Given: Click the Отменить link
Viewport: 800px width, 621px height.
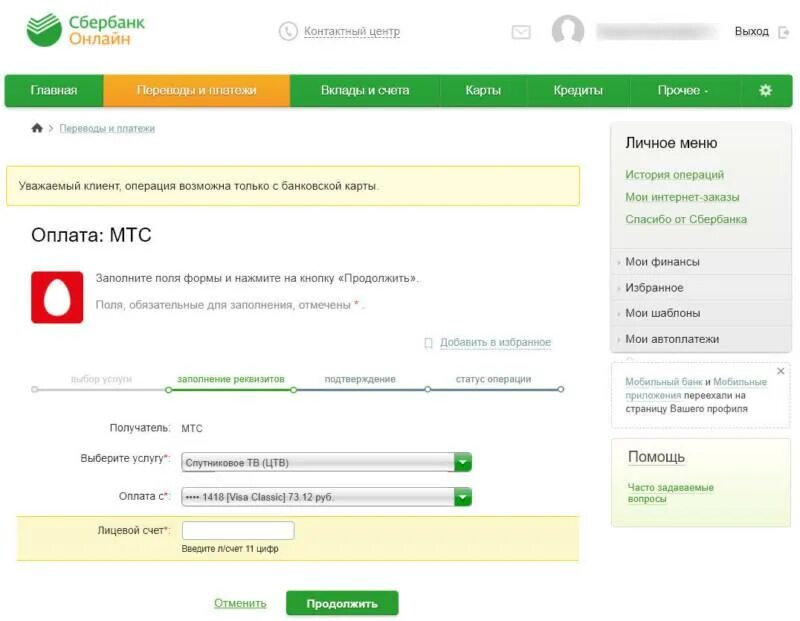Looking at the screenshot, I should (240, 603).
